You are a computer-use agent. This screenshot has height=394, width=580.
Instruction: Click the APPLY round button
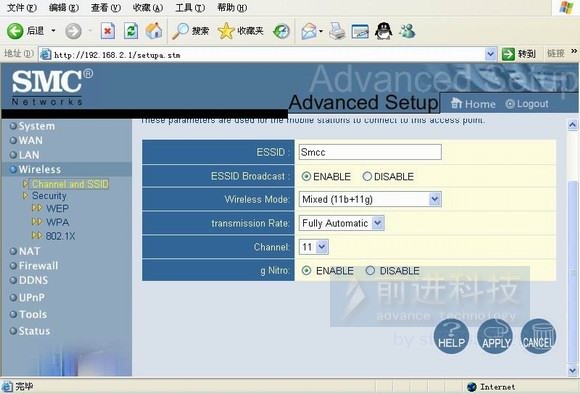[x=495, y=336]
